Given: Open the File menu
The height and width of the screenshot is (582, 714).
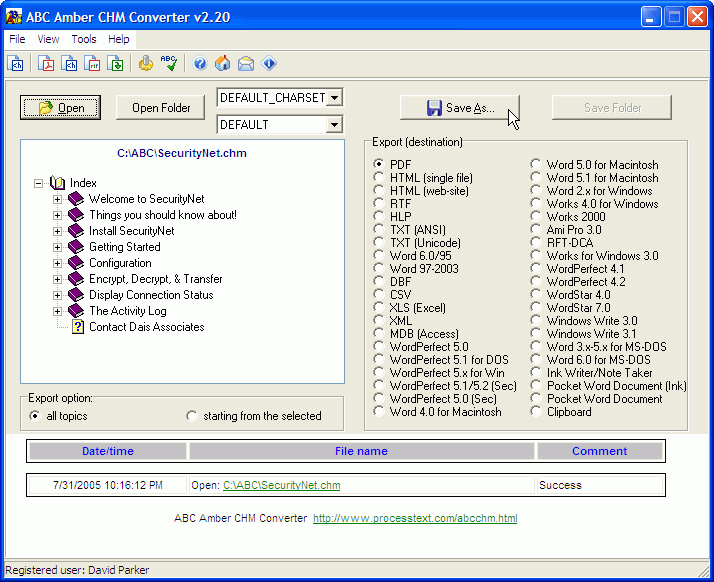Looking at the screenshot, I should click(17, 39).
